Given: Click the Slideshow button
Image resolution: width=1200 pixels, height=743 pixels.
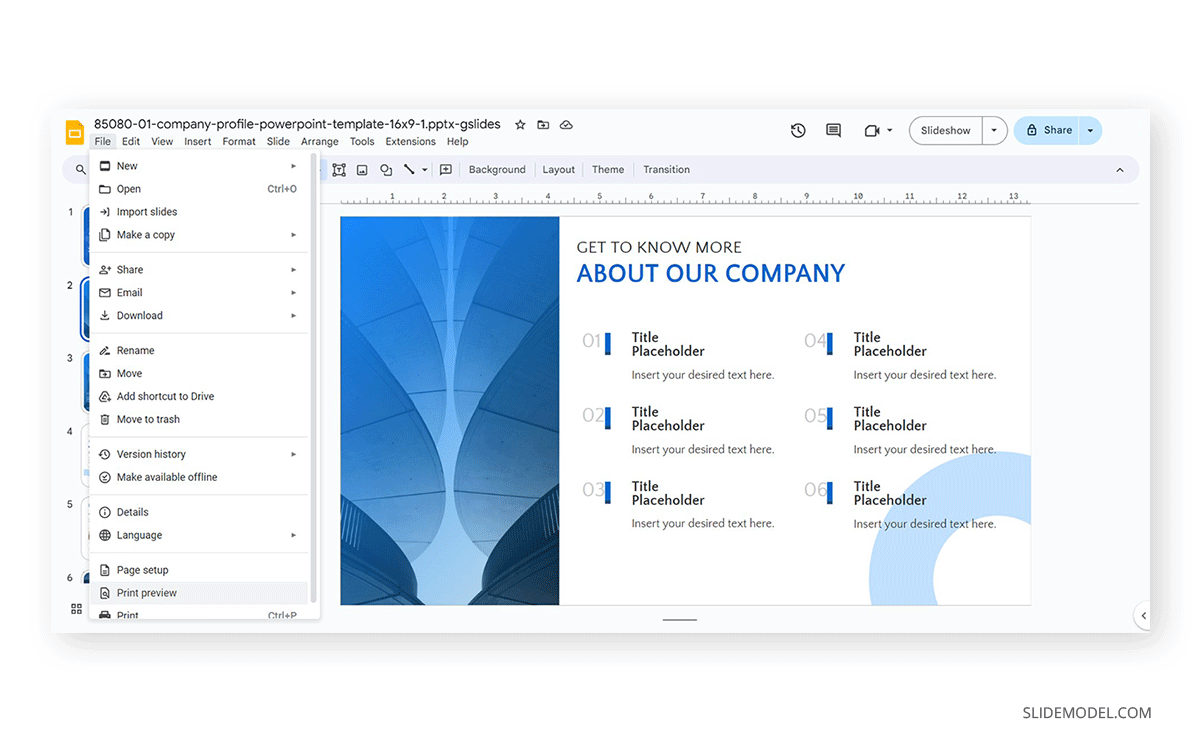Looking at the screenshot, I should (x=945, y=130).
